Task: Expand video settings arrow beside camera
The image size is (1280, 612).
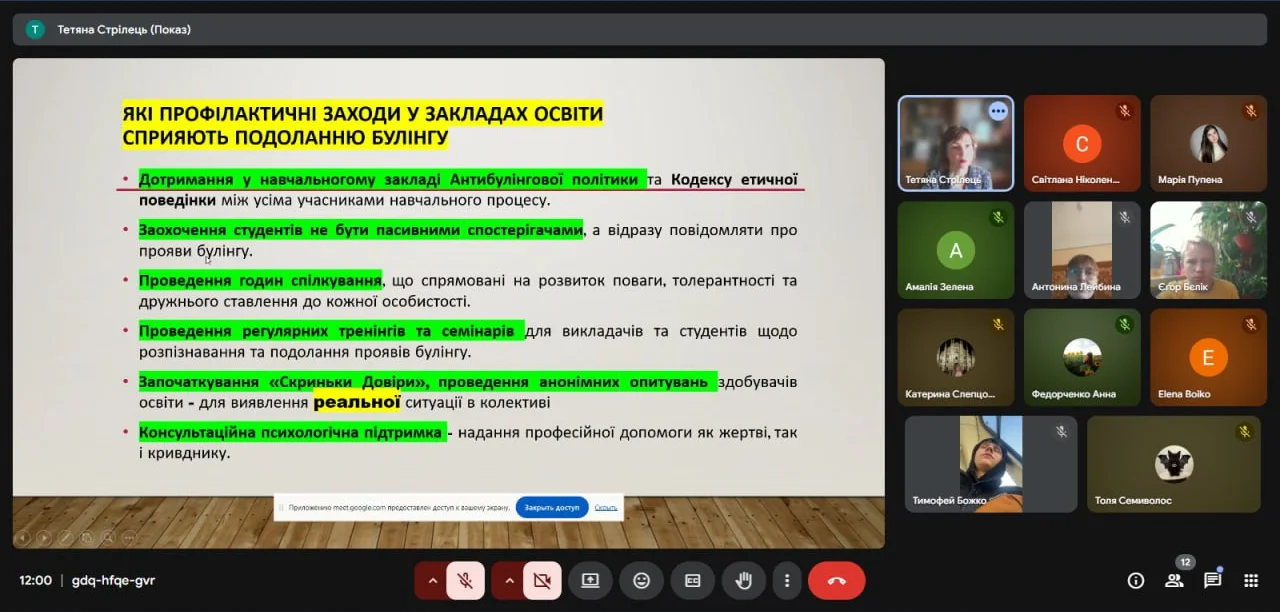Action: tap(508, 580)
